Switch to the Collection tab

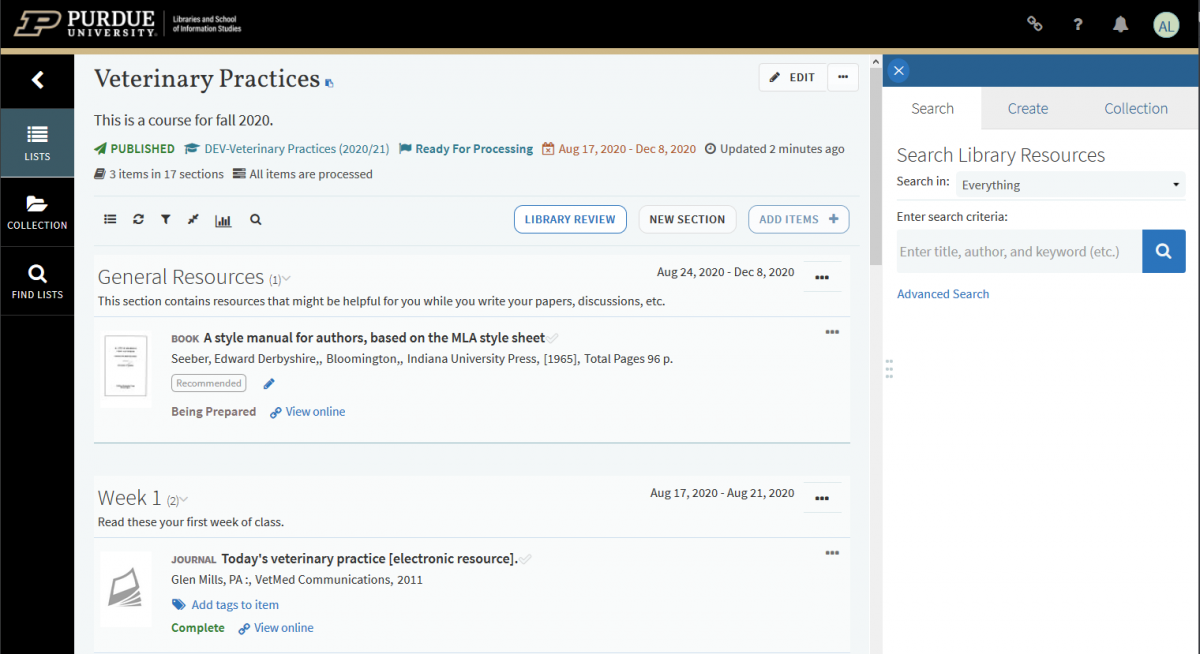pos(1135,108)
